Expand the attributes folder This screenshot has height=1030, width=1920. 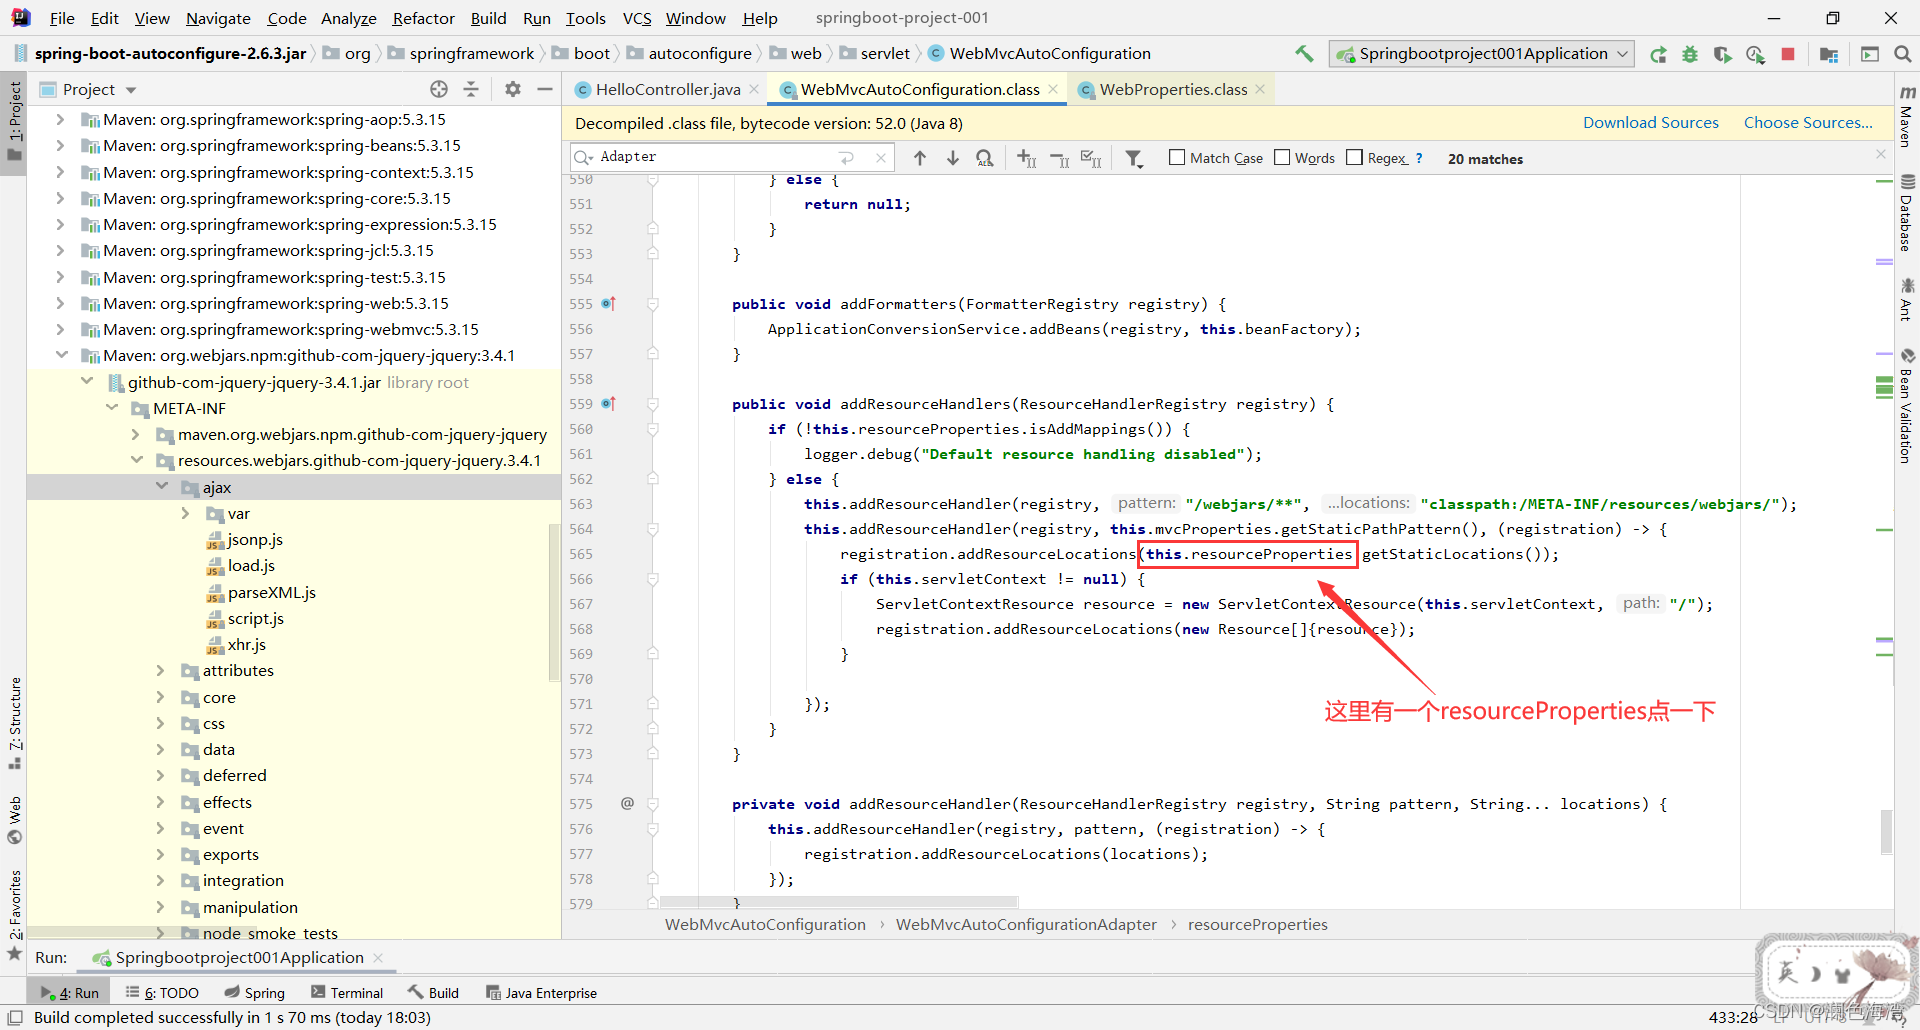click(x=161, y=670)
